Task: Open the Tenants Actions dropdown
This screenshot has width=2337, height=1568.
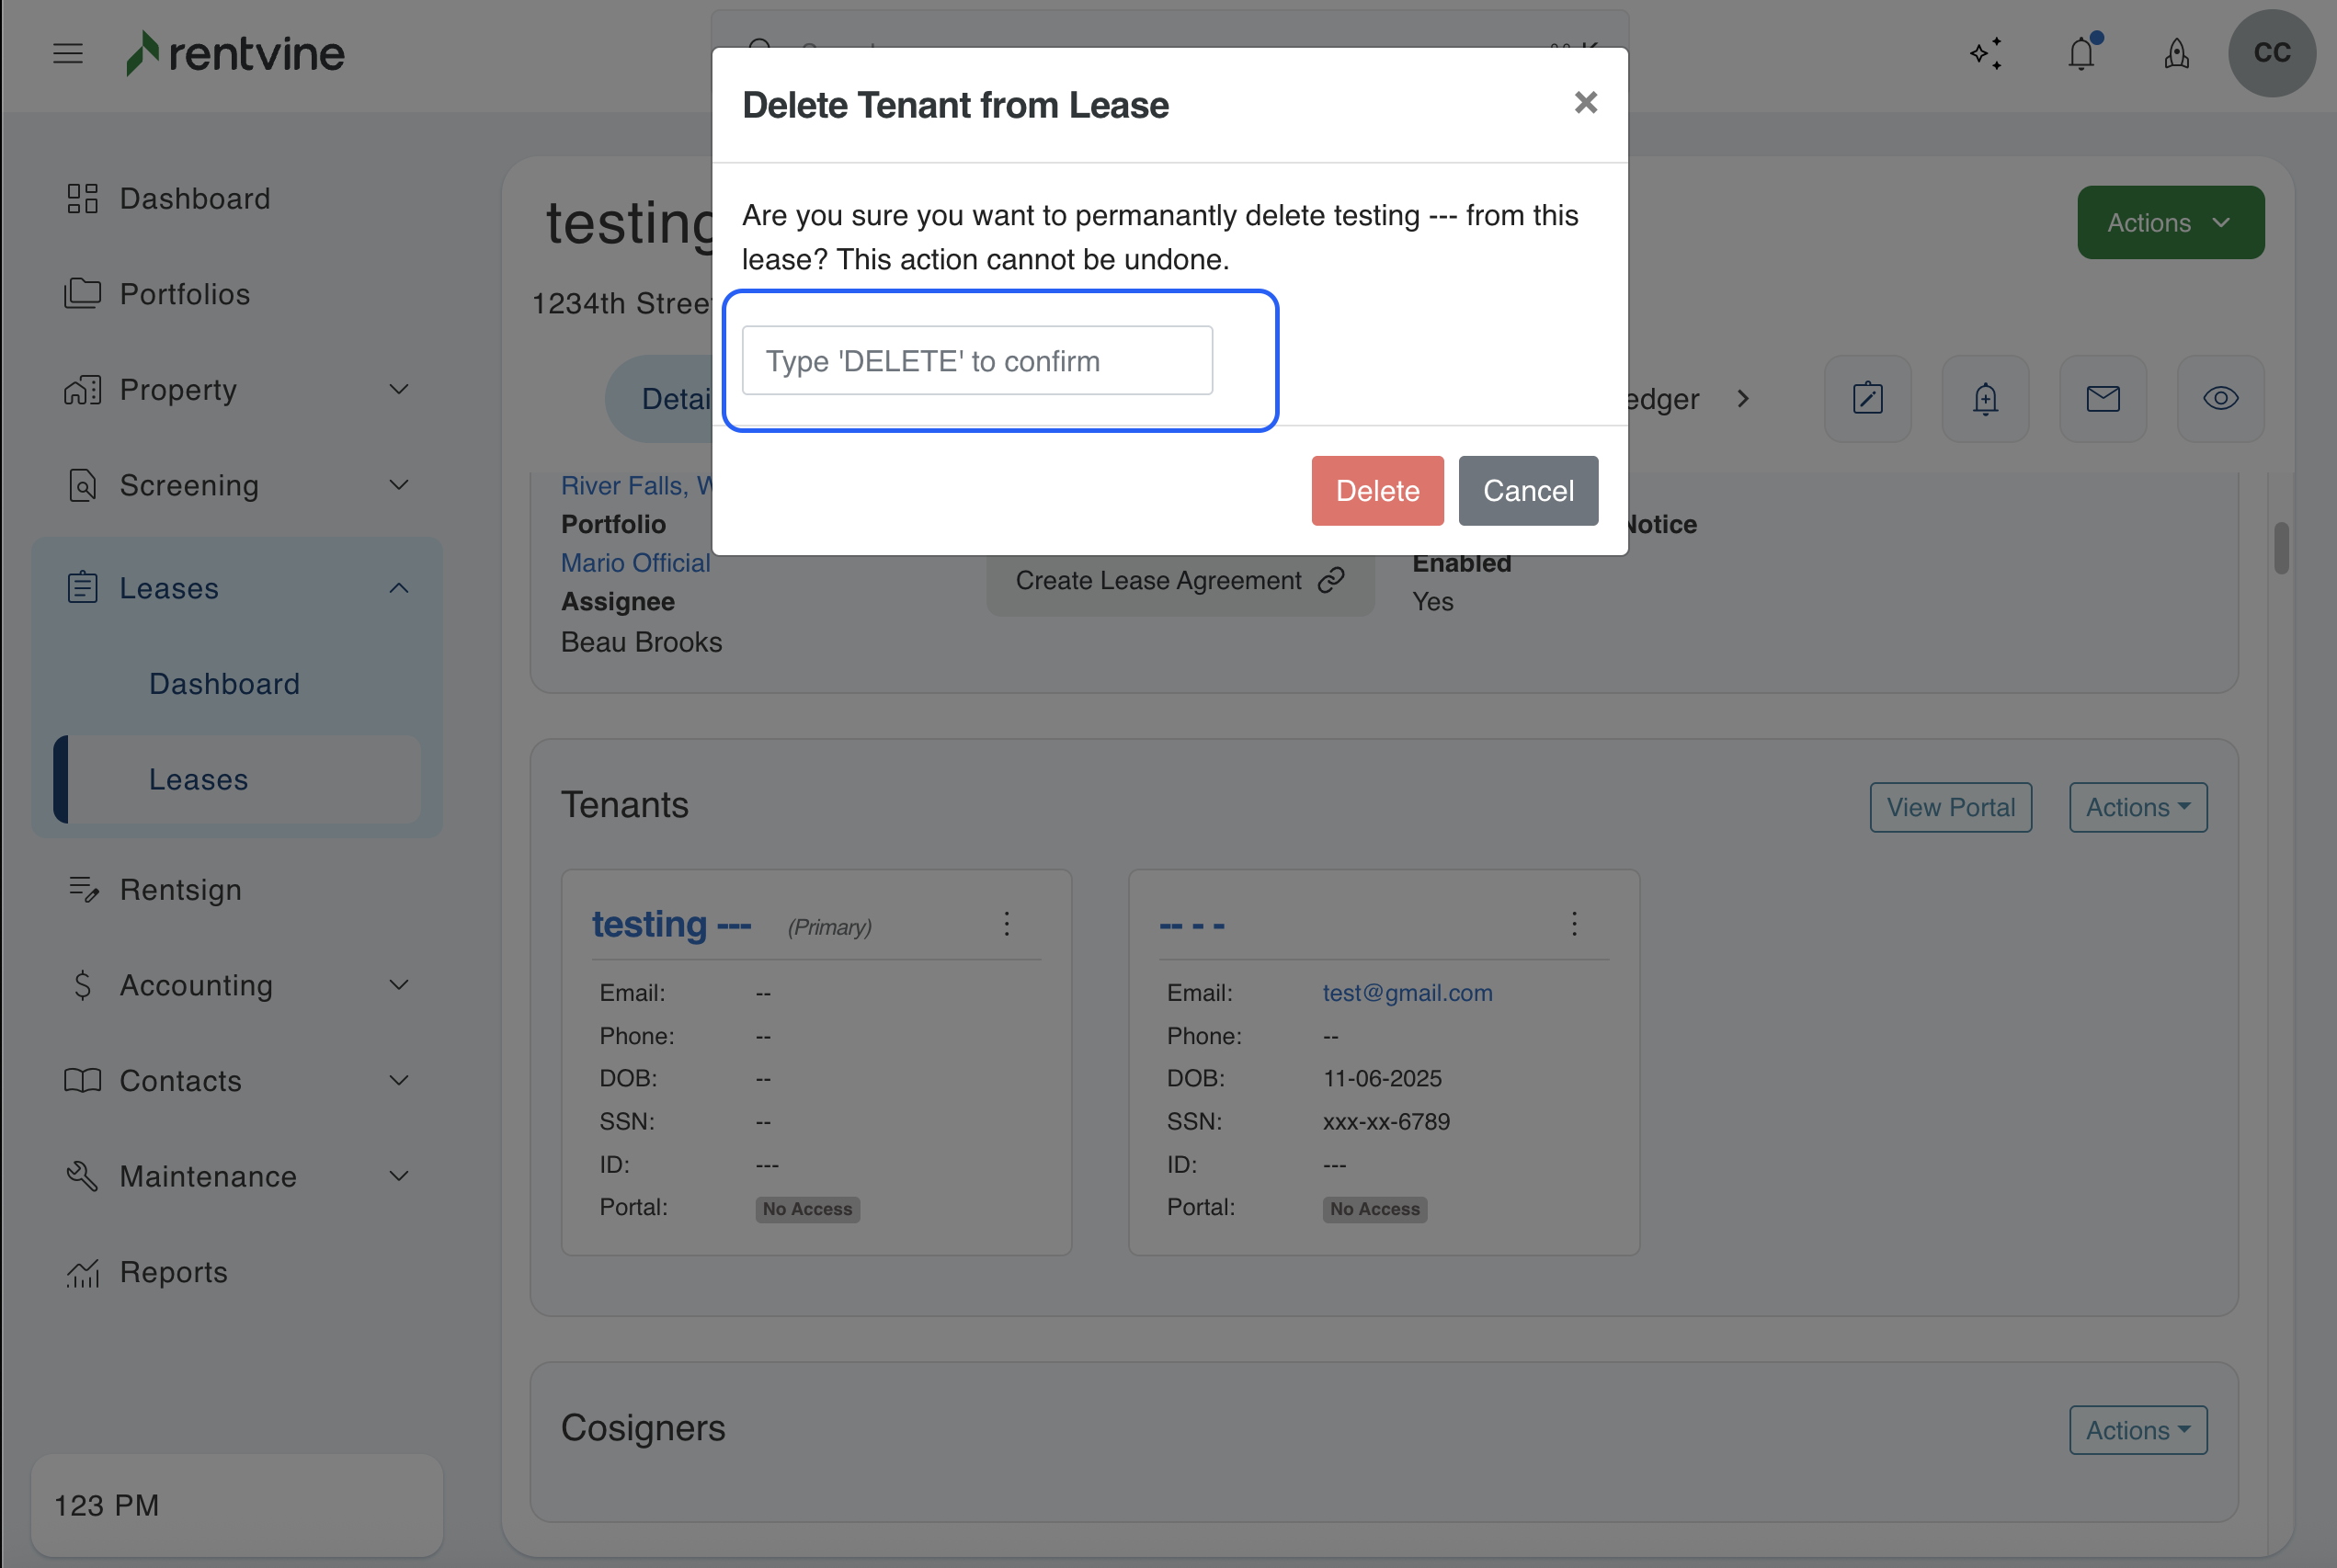Action: click(x=2137, y=807)
